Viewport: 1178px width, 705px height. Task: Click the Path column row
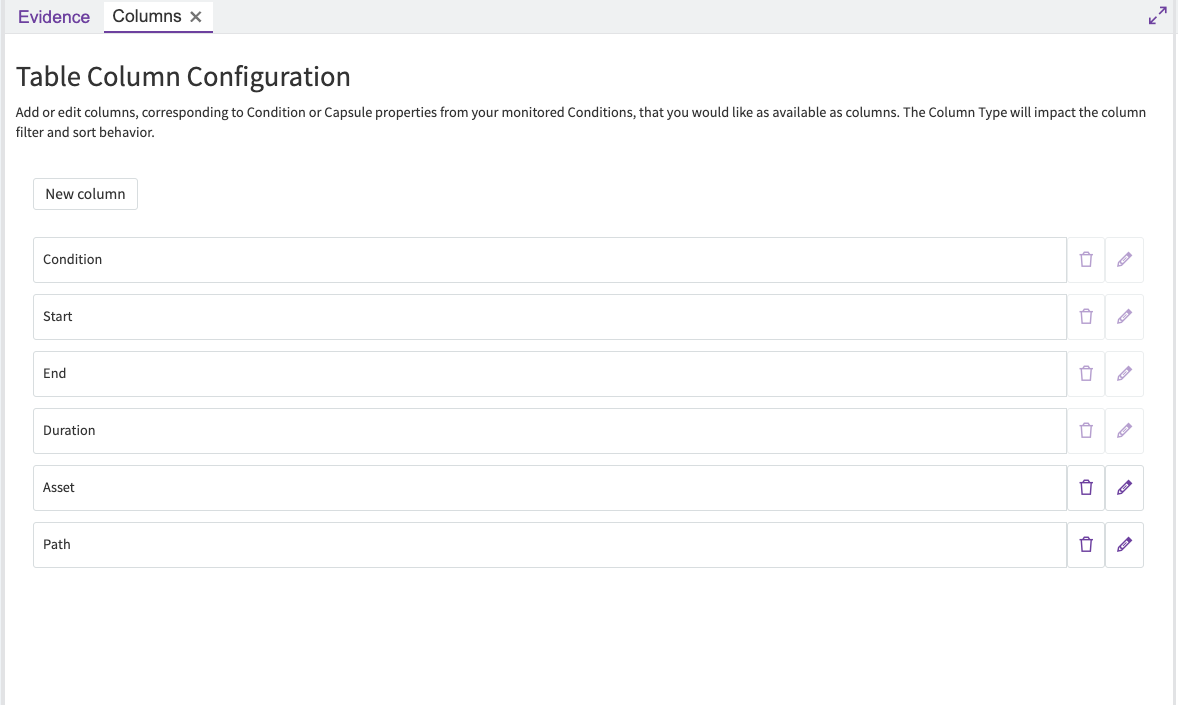(x=550, y=545)
